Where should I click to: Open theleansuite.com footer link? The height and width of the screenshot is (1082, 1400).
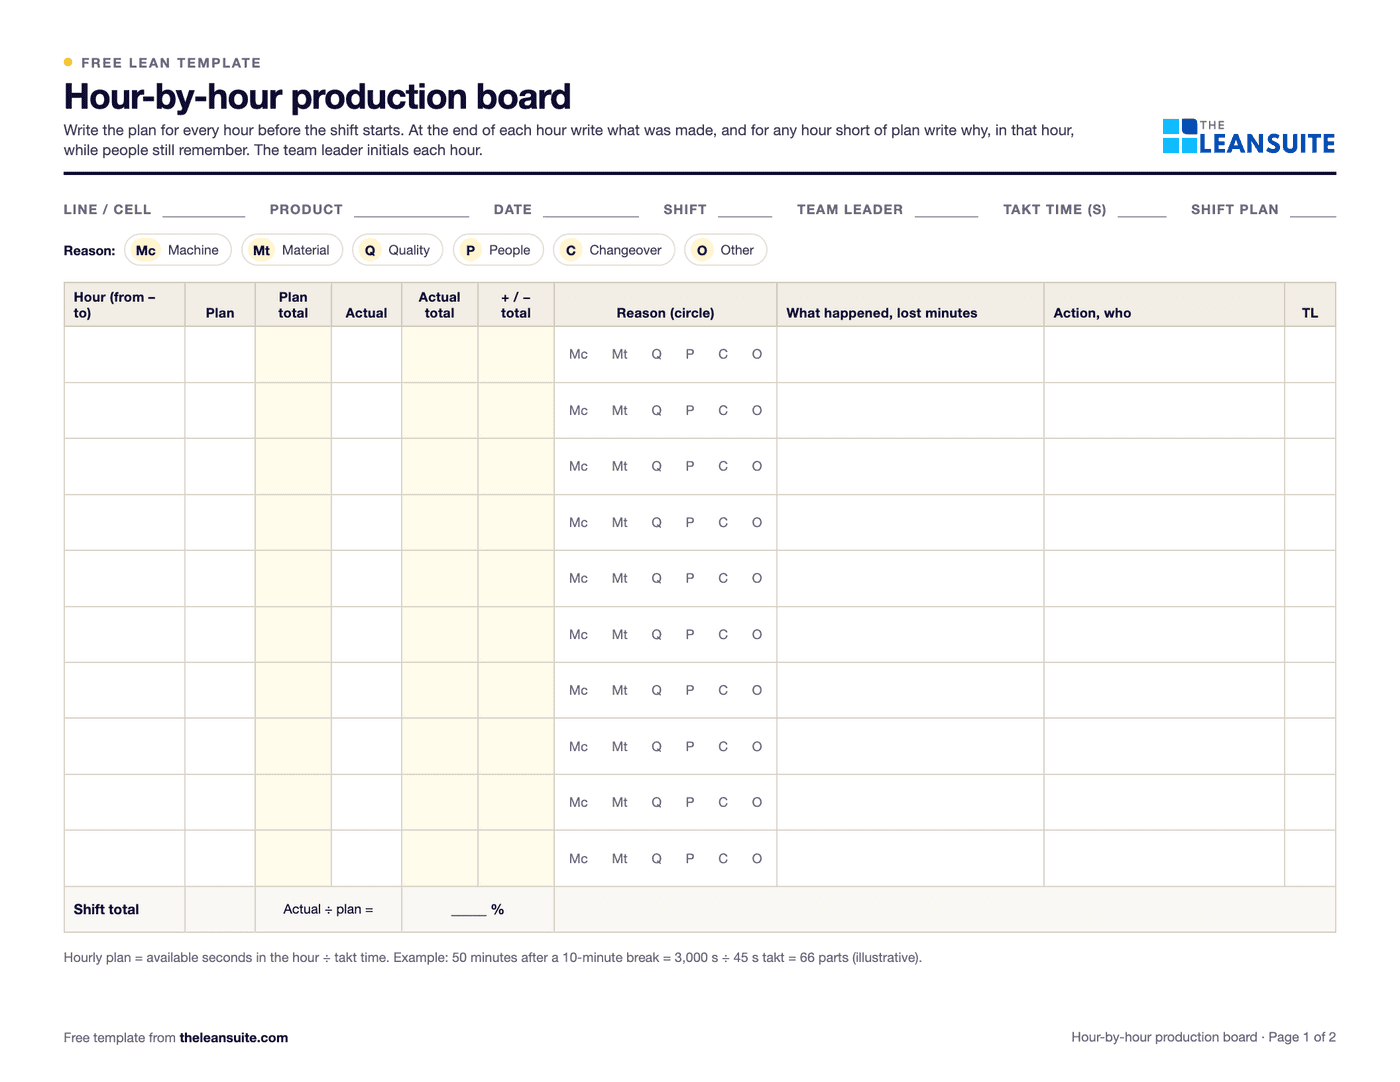pos(234,1038)
